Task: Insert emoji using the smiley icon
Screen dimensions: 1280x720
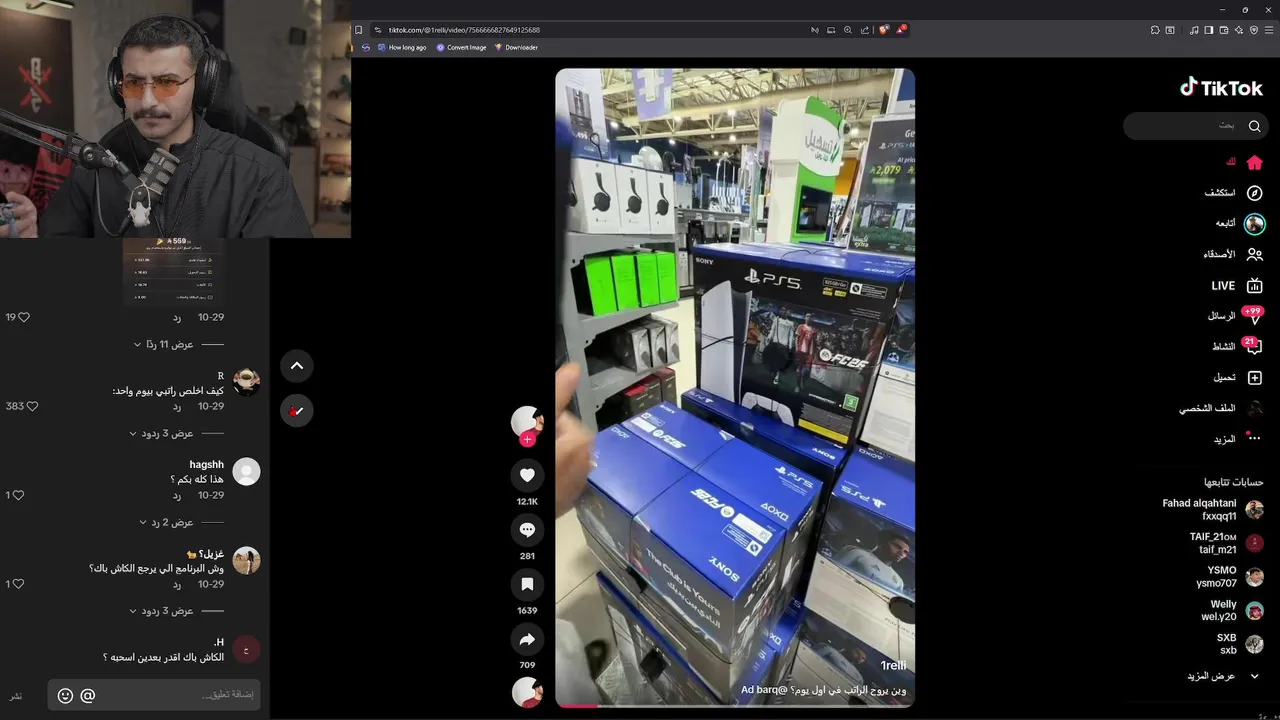Action: [x=65, y=695]
